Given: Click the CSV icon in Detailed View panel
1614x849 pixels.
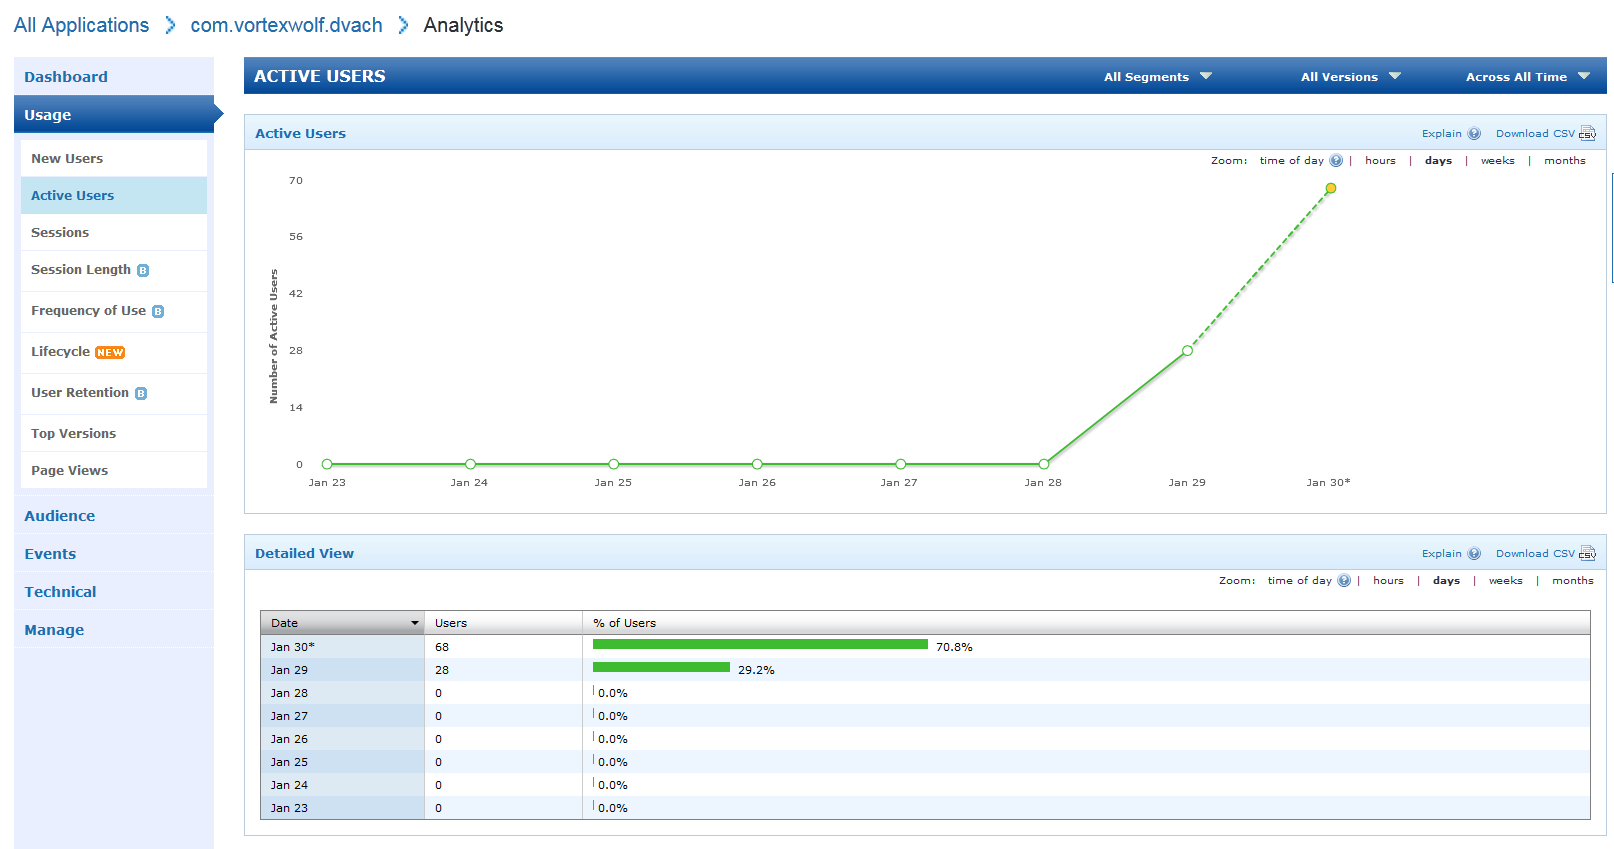Looking at the screenshot, I should tap(1587, 554).
